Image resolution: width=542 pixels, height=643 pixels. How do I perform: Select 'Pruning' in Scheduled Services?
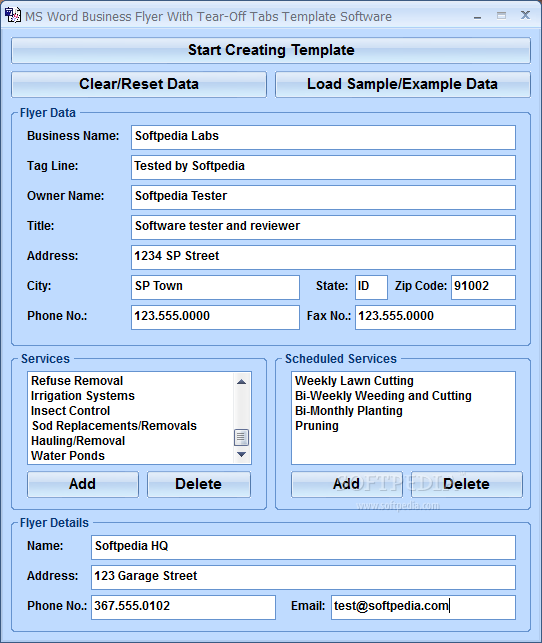tap(317, 426)
